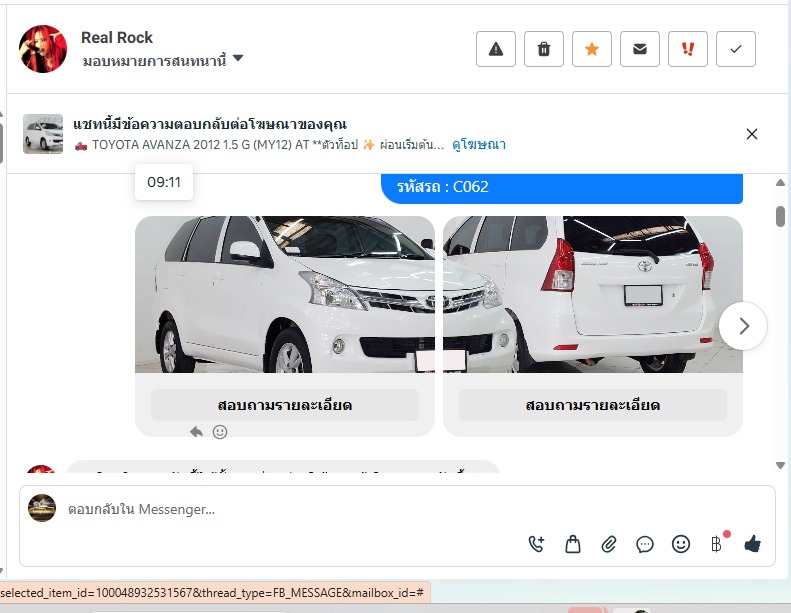This screenshot has height=613, width=791.
Task: Send a thumbs-up like
Action: (x=753, y=544)
